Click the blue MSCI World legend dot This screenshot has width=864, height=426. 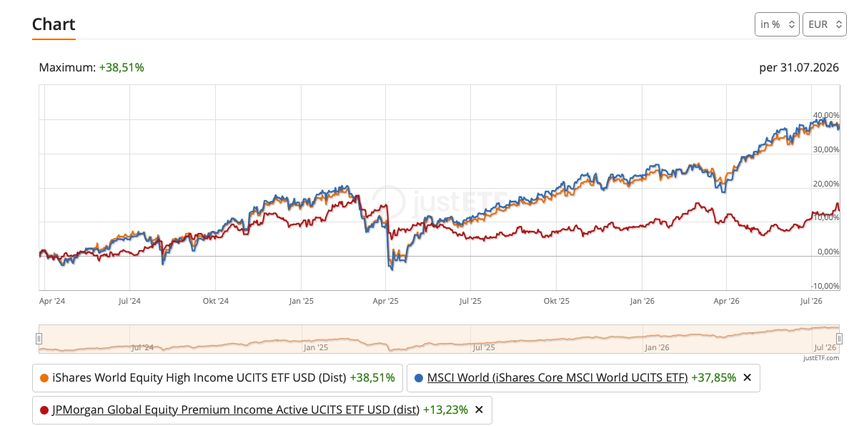[419, 378]
